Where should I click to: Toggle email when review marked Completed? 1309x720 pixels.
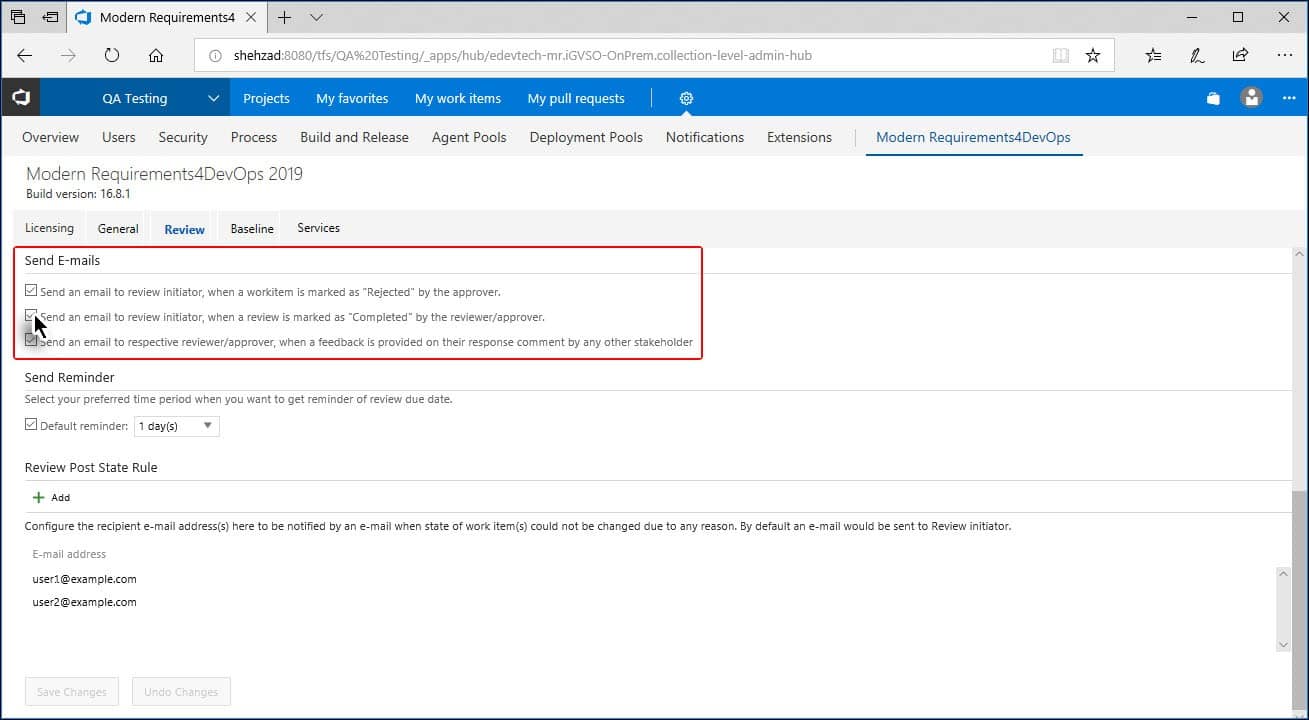click(31, 316)
